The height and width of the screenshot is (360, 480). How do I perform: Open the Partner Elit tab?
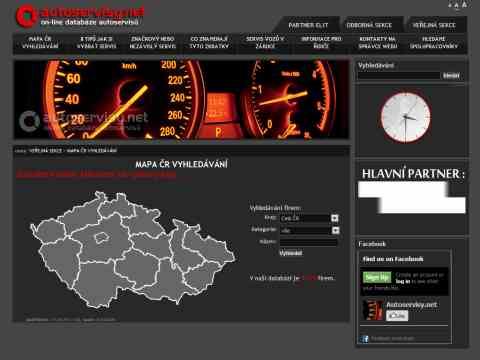pyautogui.click(x=308, y=25)
